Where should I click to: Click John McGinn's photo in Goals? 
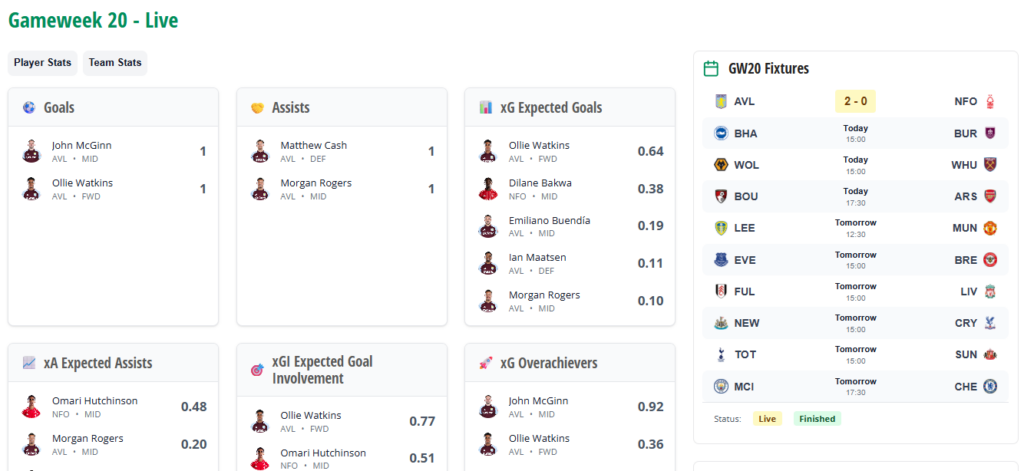[30, 151]
